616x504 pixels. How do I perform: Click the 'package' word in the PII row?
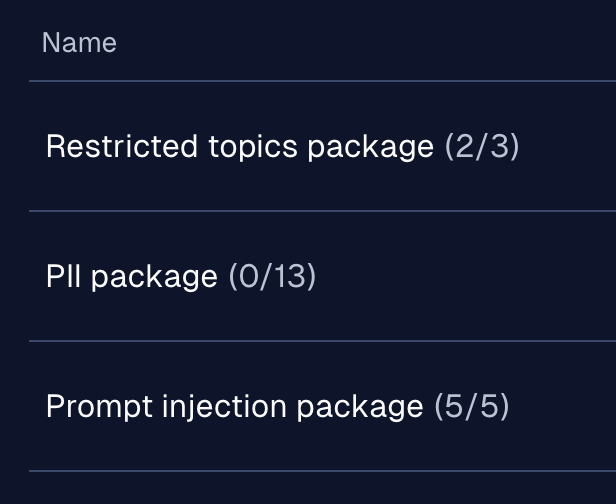pos(154,278)
